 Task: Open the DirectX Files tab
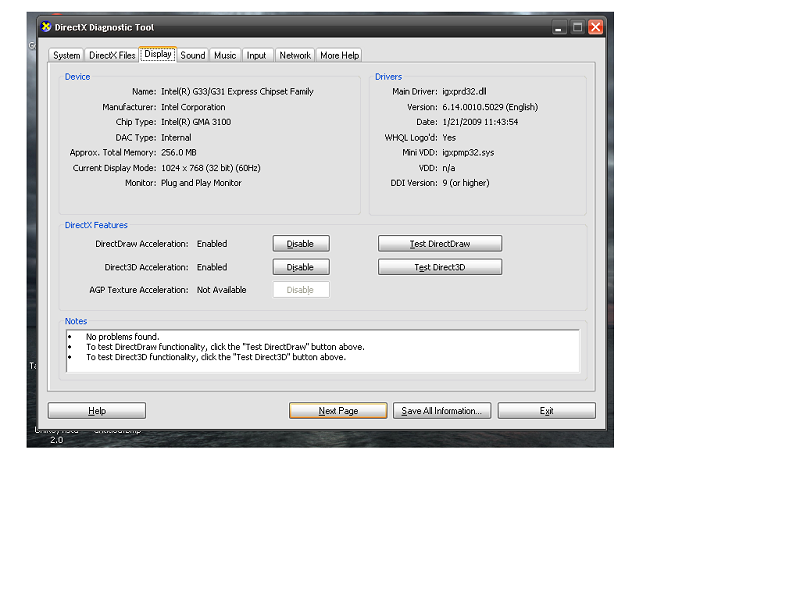coord(112,55)
